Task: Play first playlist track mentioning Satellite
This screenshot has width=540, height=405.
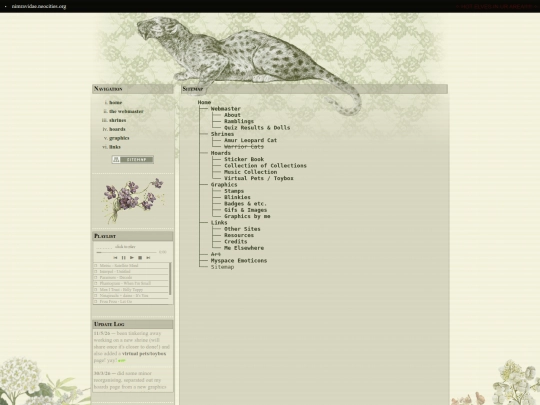Action: click(x=131, y=266)
